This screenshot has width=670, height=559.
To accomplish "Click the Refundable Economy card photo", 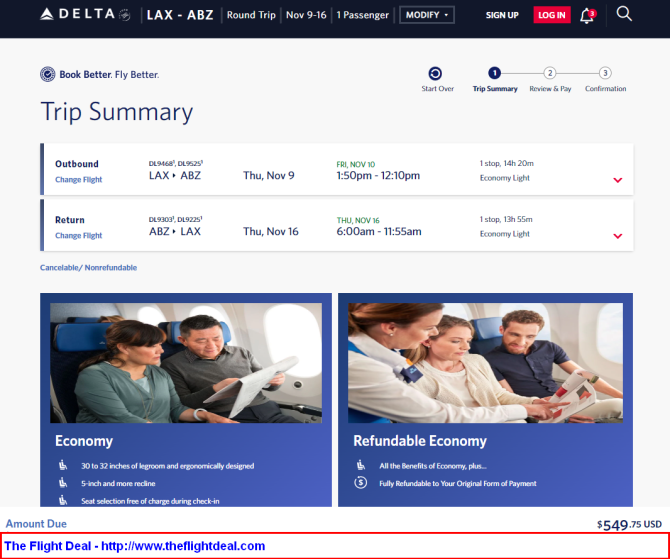I will pos(485,363).
